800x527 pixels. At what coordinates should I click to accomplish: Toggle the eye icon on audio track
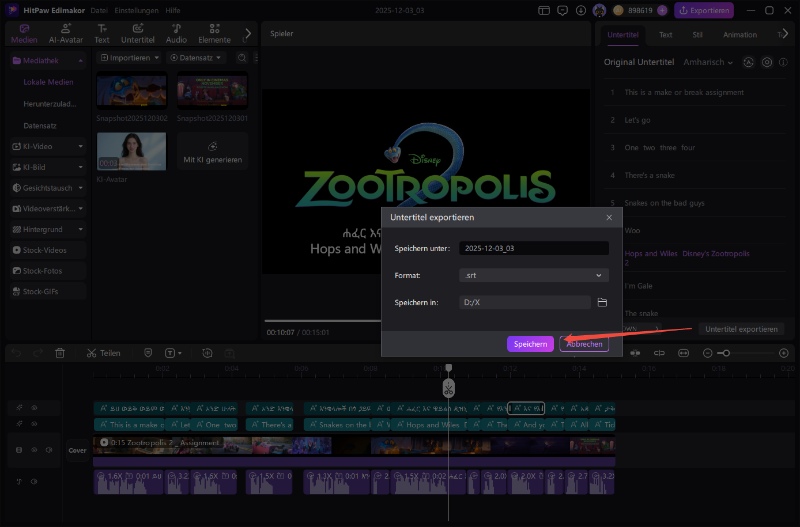[33, 482]
